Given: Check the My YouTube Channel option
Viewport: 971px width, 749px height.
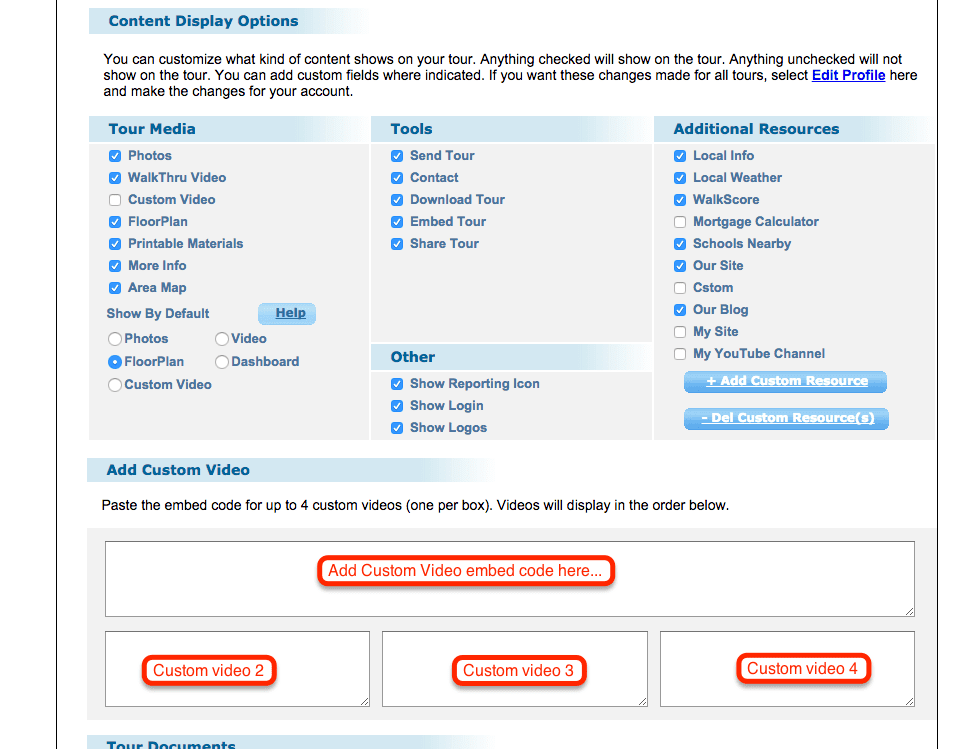Looking at the screenshot, I should [680, 354].
